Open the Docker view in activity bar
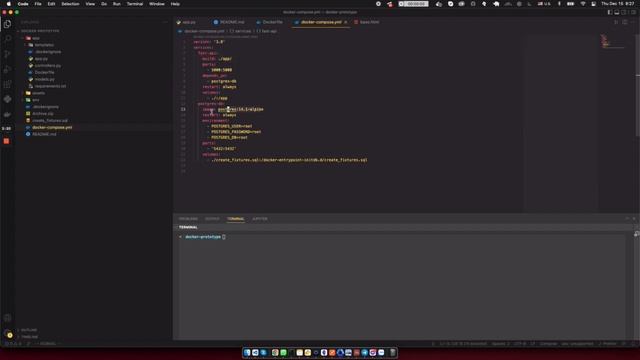Viewport: 640px width, 360px height. tap(7, 115)
